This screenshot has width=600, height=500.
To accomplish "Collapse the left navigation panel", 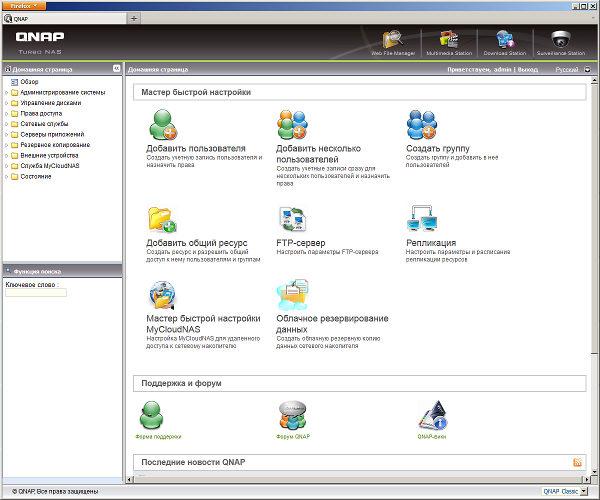I will (x=116, y=68).
